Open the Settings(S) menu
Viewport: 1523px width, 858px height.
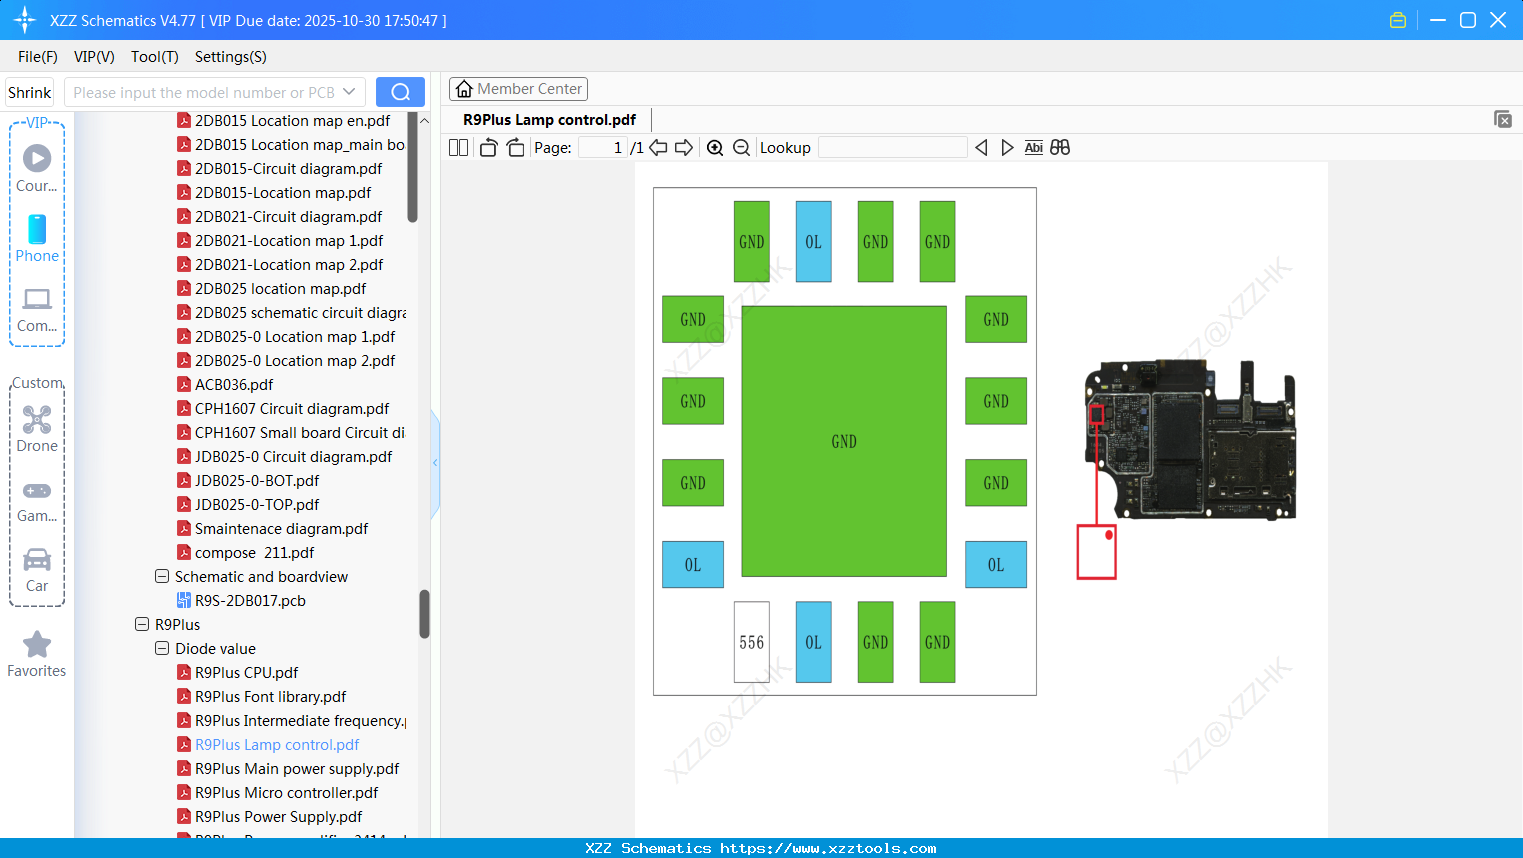click(x=231, y=57)
